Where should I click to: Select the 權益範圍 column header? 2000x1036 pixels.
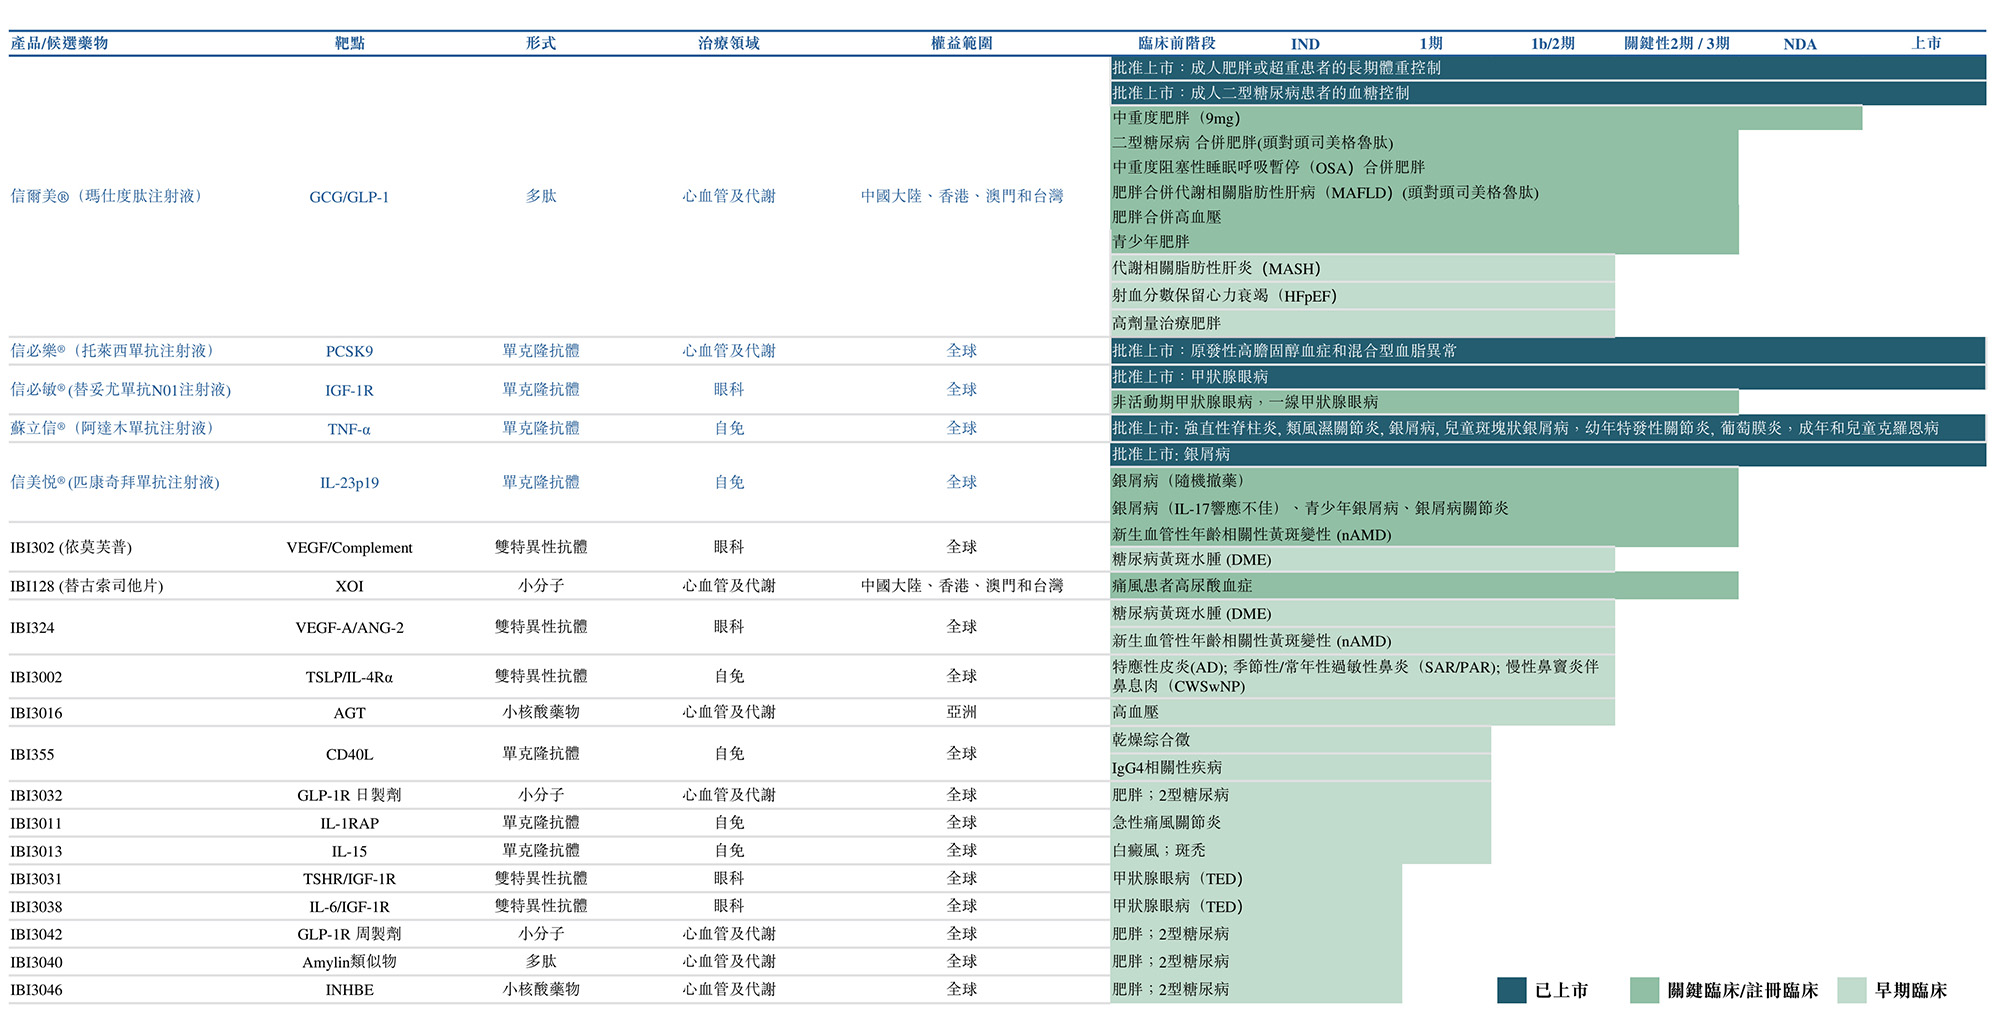[x=962, y=43]
